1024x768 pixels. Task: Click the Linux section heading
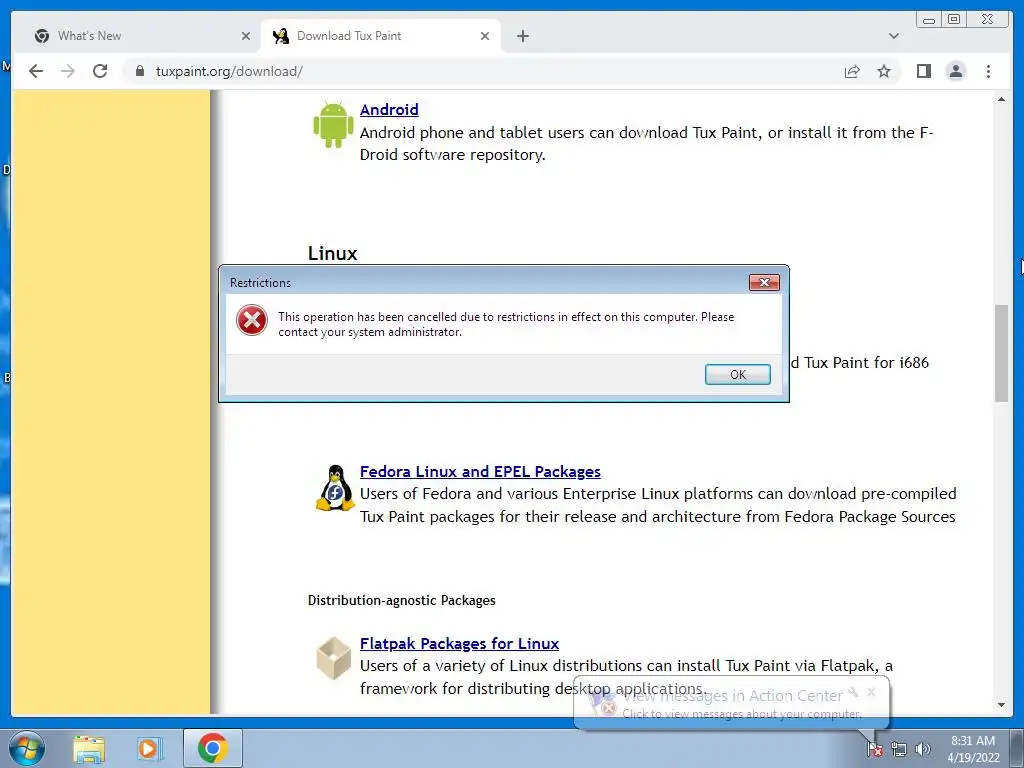[332, 253]
